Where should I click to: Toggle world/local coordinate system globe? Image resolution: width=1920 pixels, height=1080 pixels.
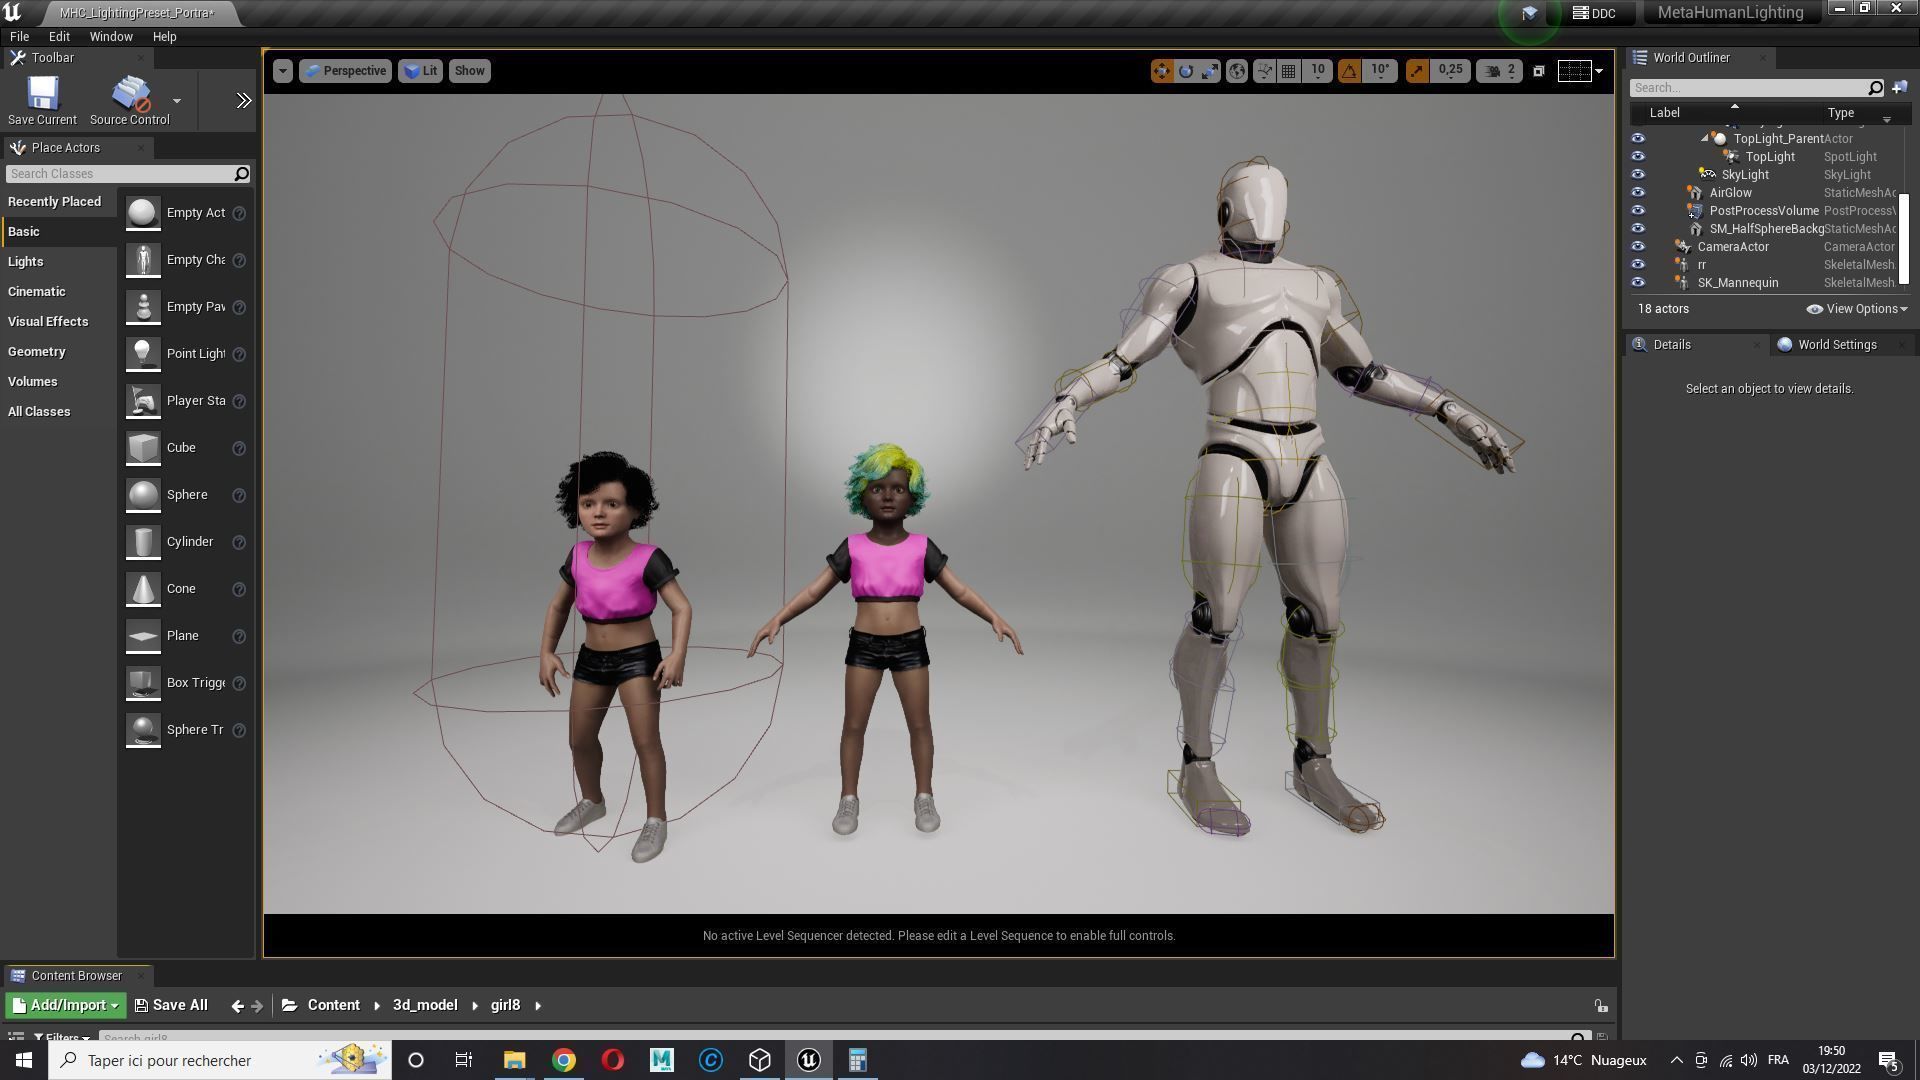[x=1237, y=71]
